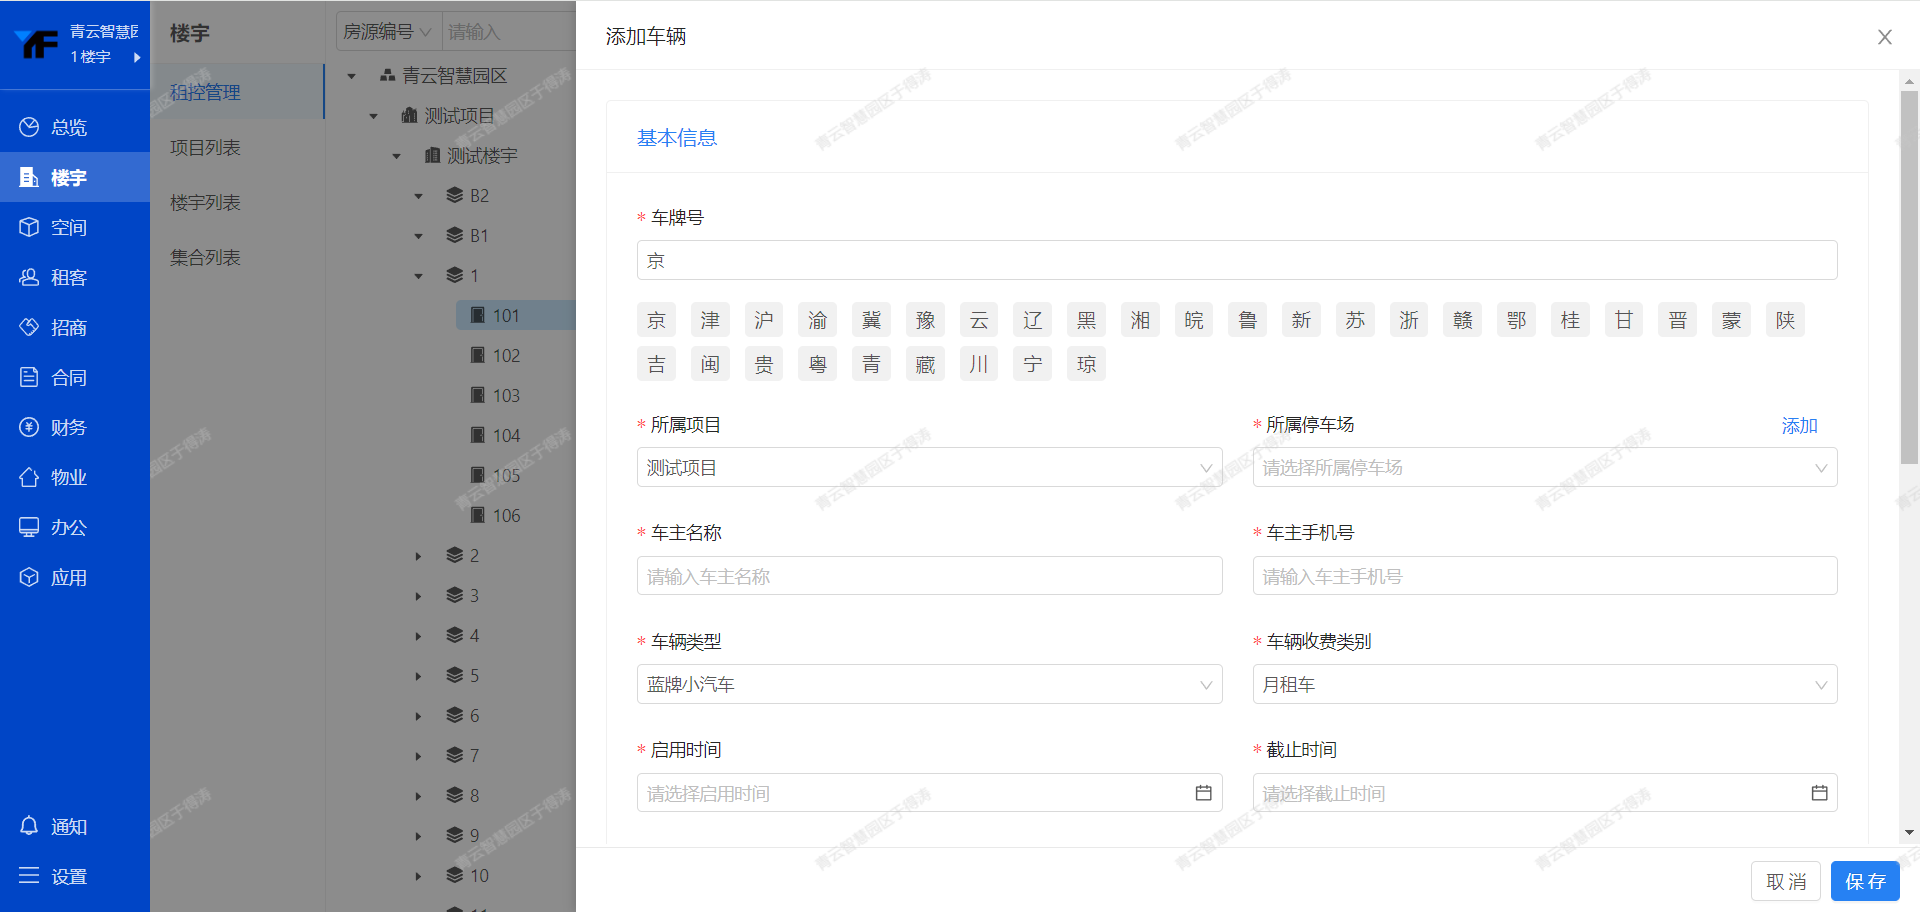This screenshot has width=1920, height=912.
Task: Select the 财务 finance sidebar icon
Action: point(29,427)
